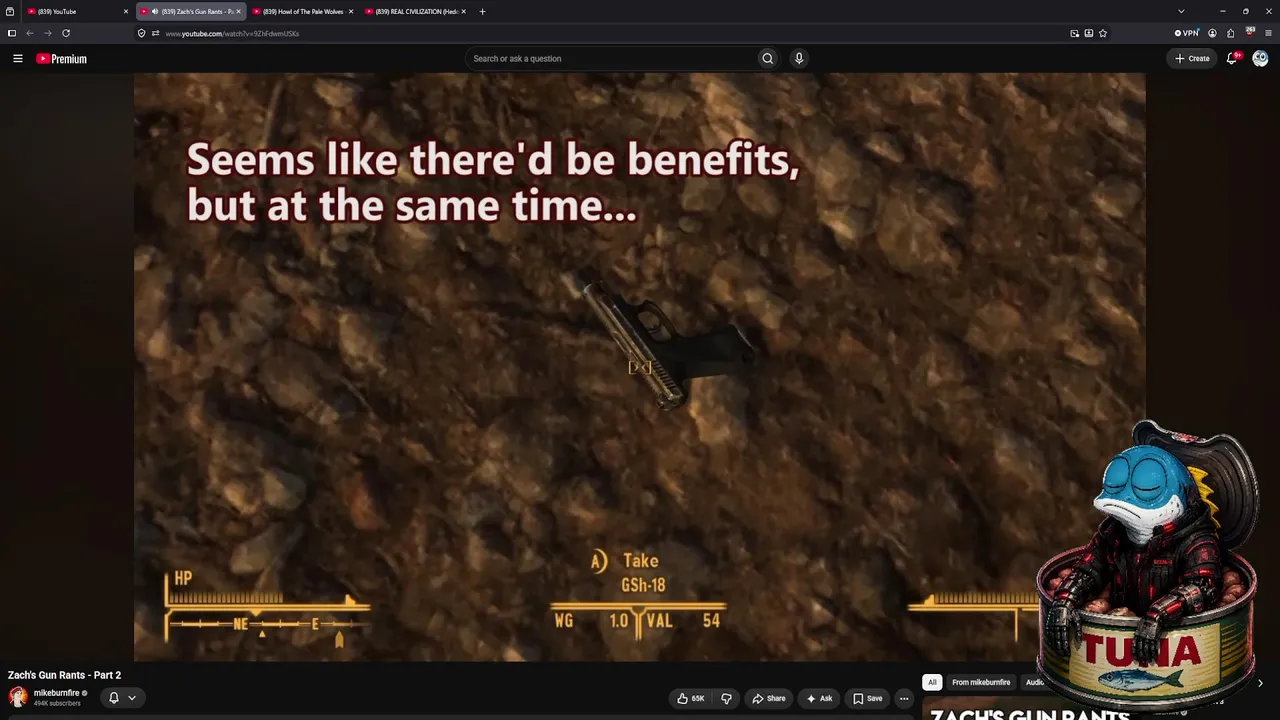1280x720 pixels.
Task: Click the 'Zach's Gun Rants - Part 2' title
Action: click(x=64, y=675)
